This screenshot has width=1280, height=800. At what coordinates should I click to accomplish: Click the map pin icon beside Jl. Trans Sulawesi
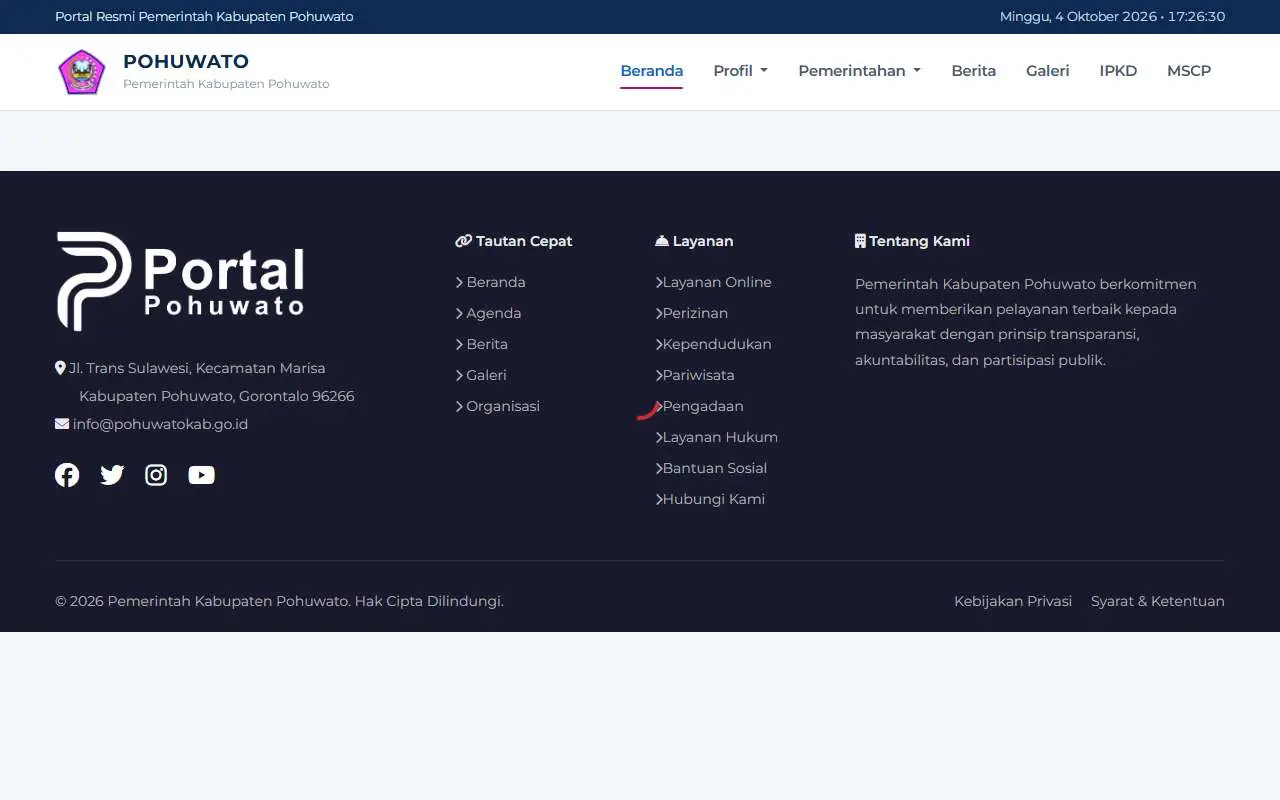pos(60,368)
